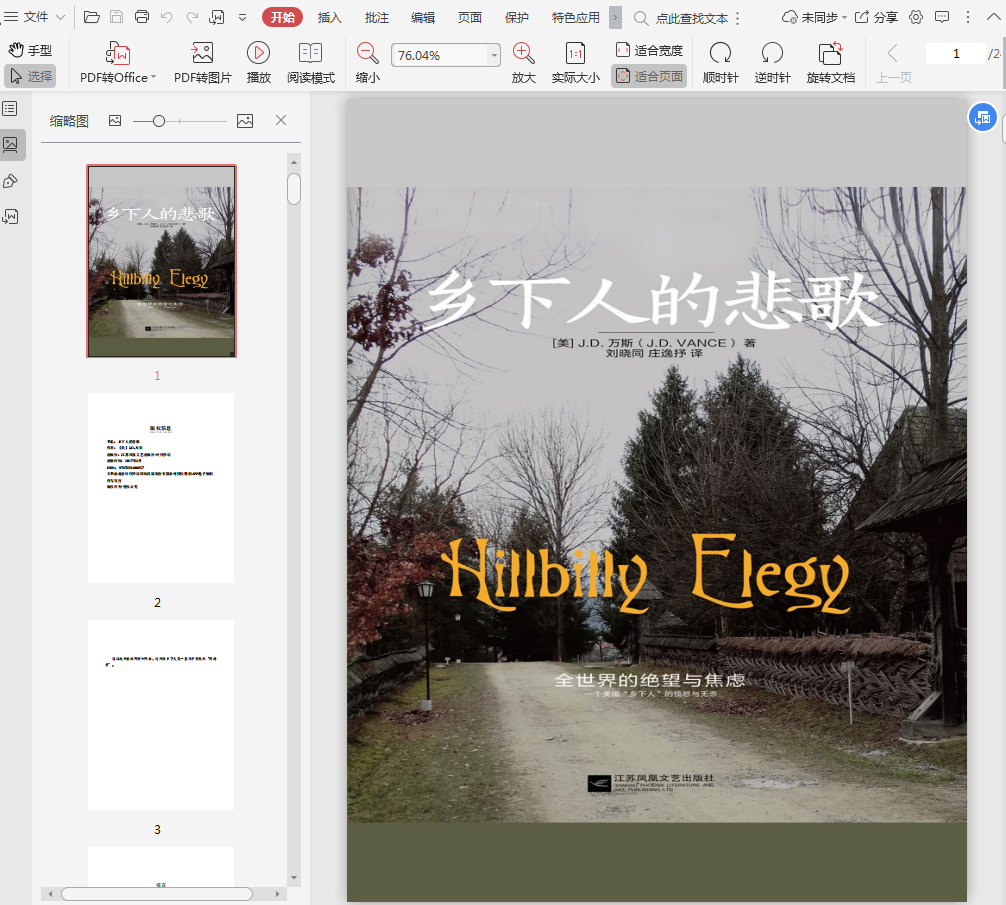The image size is (1006, 905).
Task: Expand the zoom percentage dropdown arrow
Action: tap(494, 55)
